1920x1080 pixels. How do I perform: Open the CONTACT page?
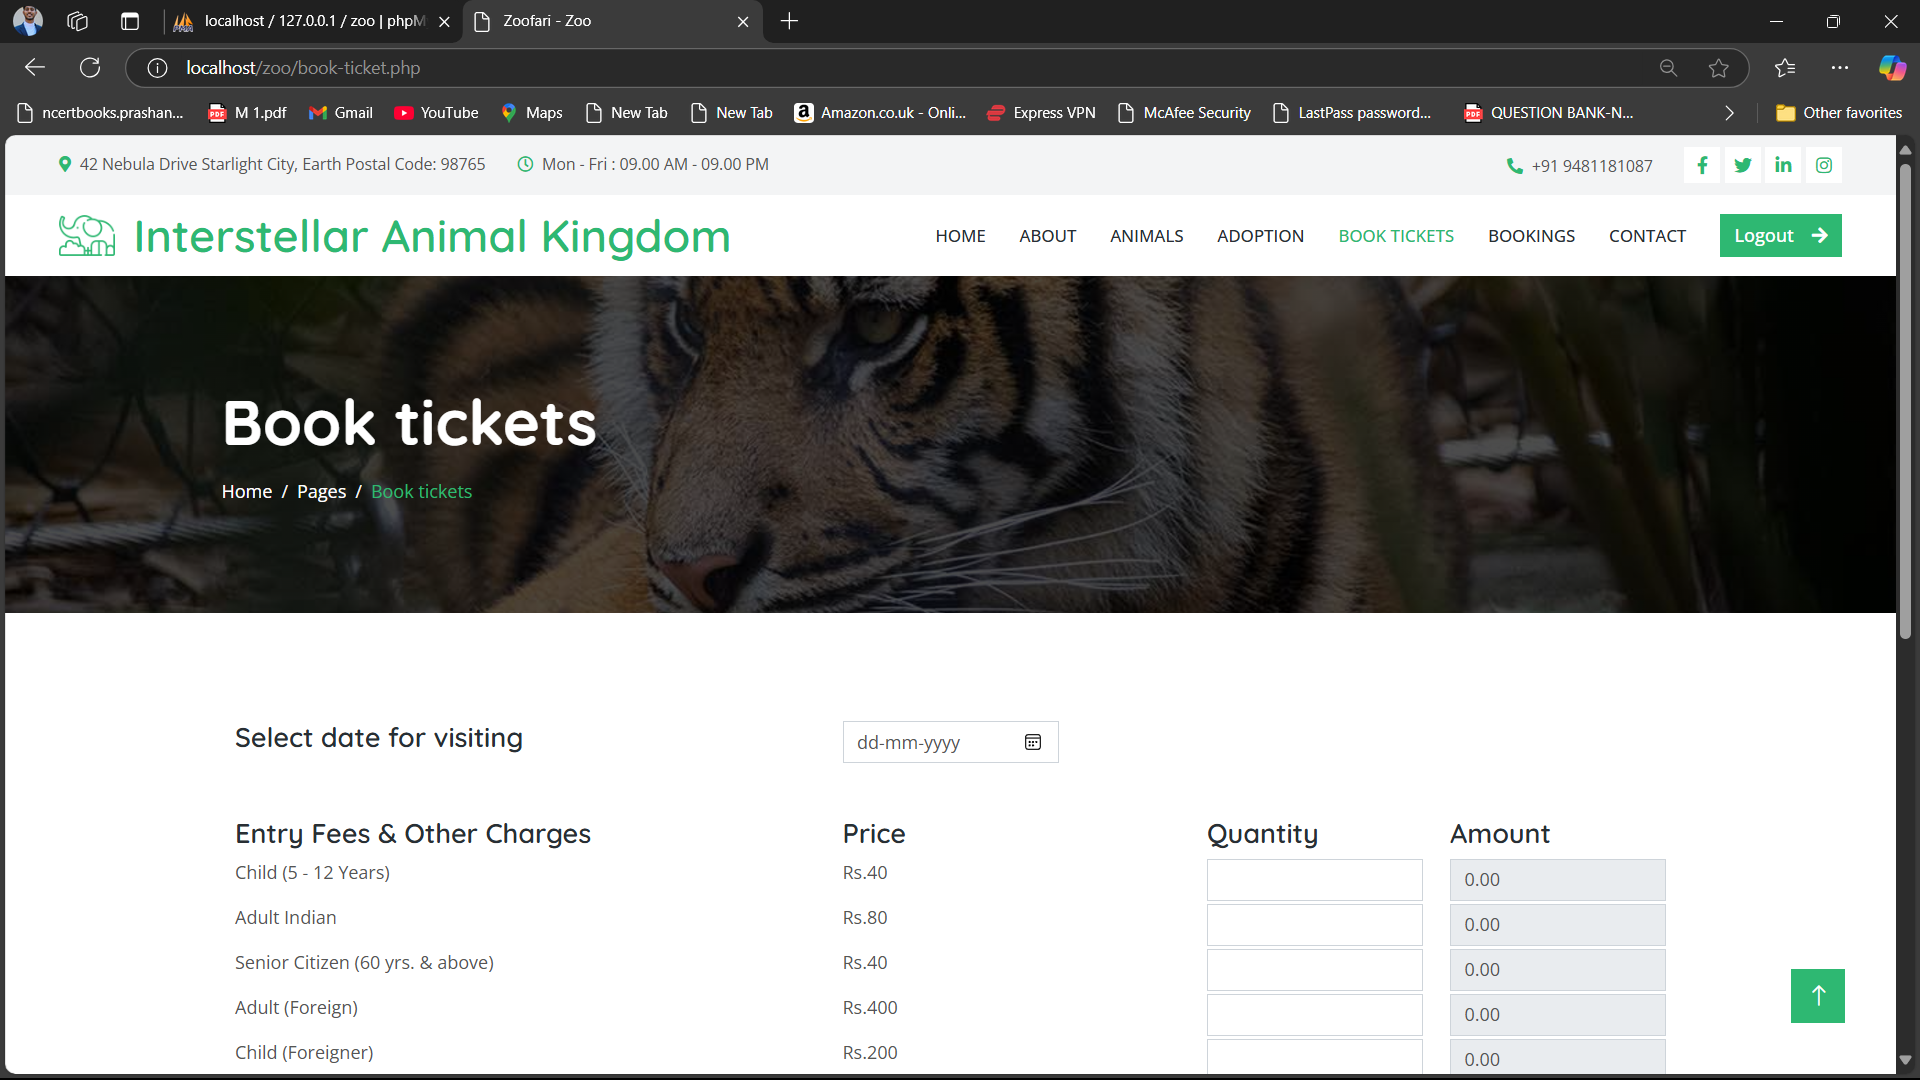(1647, 236)
